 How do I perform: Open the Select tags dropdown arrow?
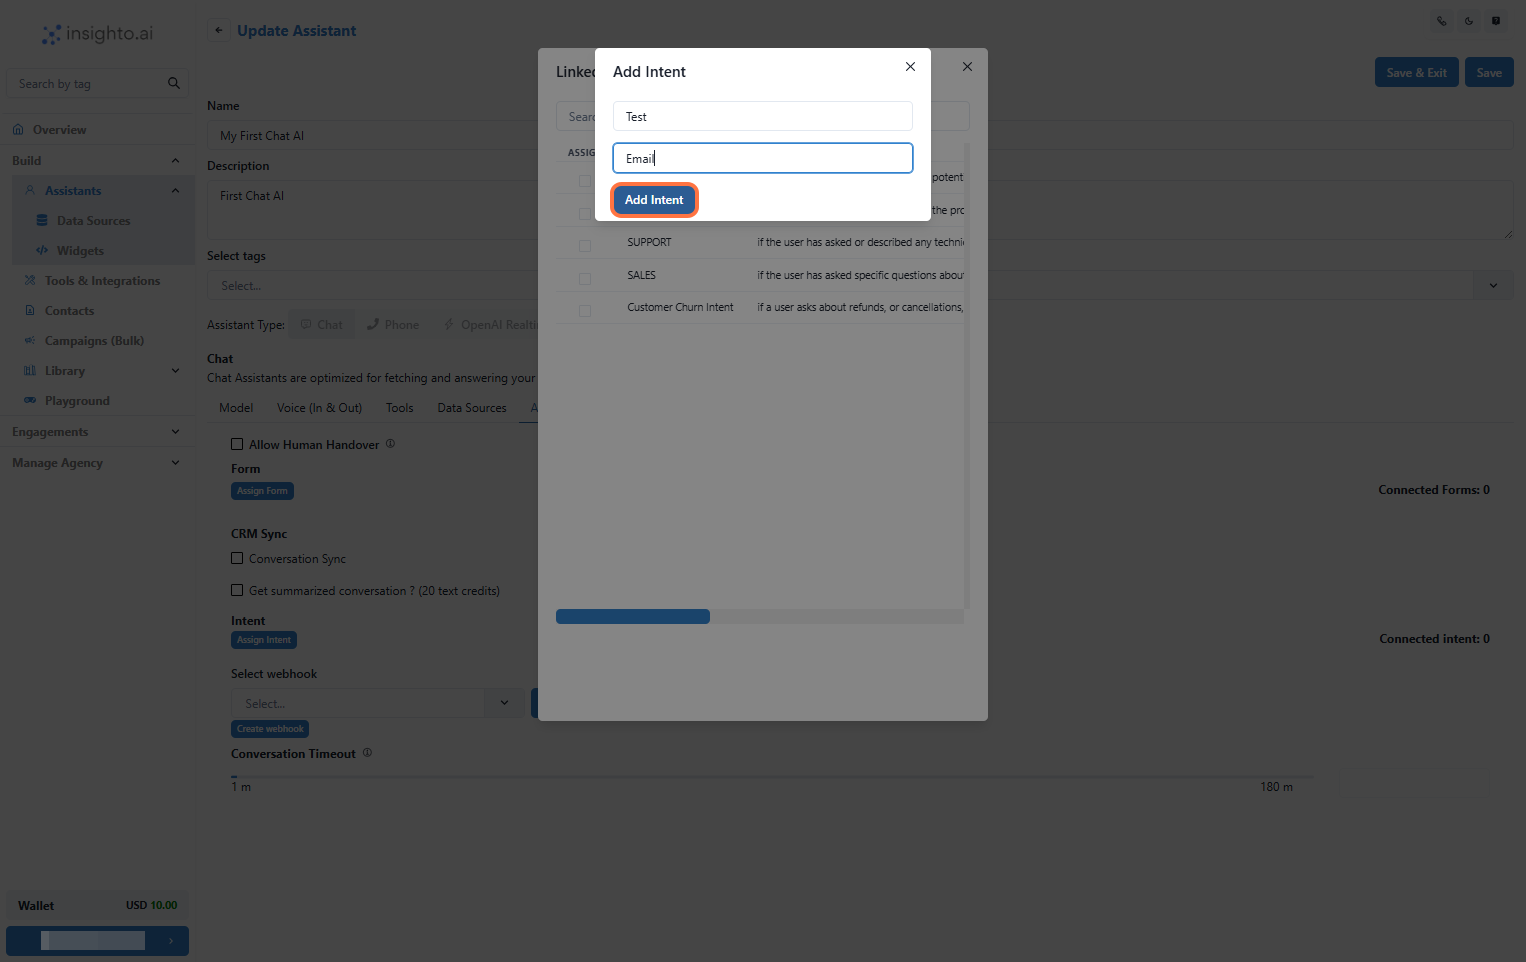click(x=1493, y=285)
